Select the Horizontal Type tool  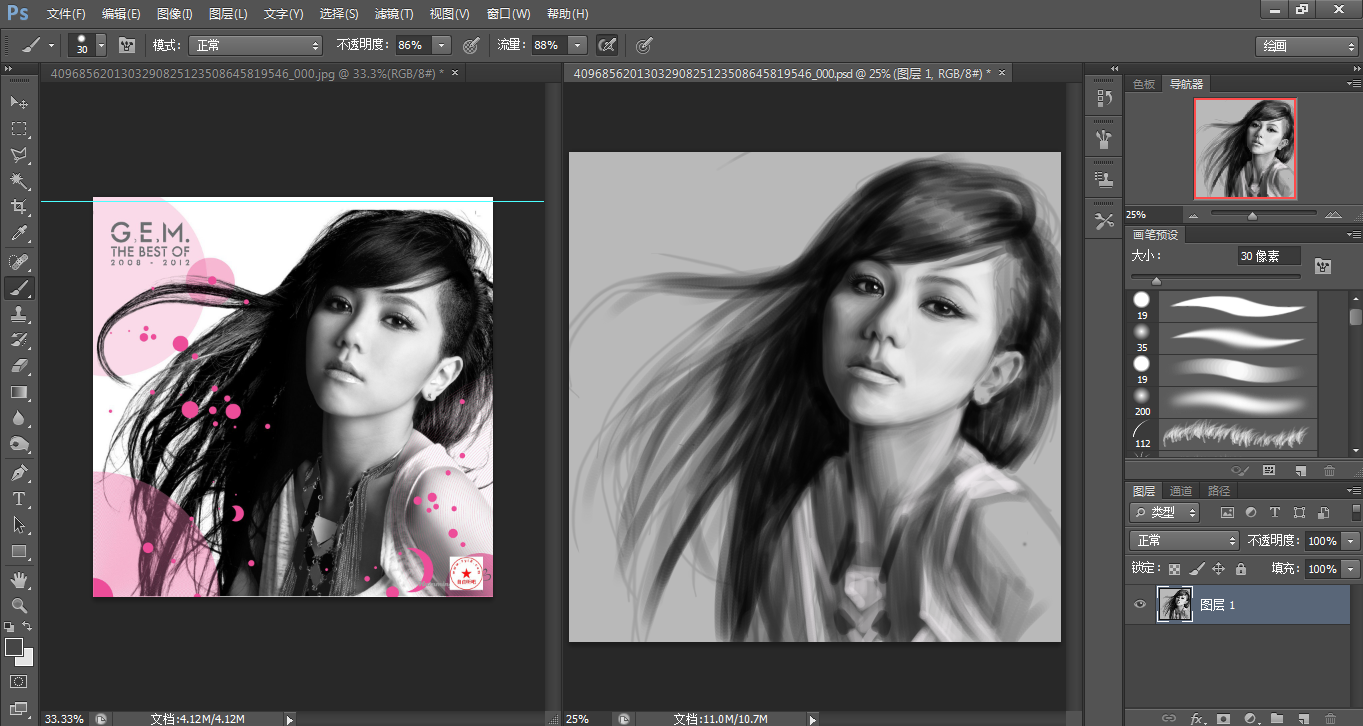click(19, 498)
